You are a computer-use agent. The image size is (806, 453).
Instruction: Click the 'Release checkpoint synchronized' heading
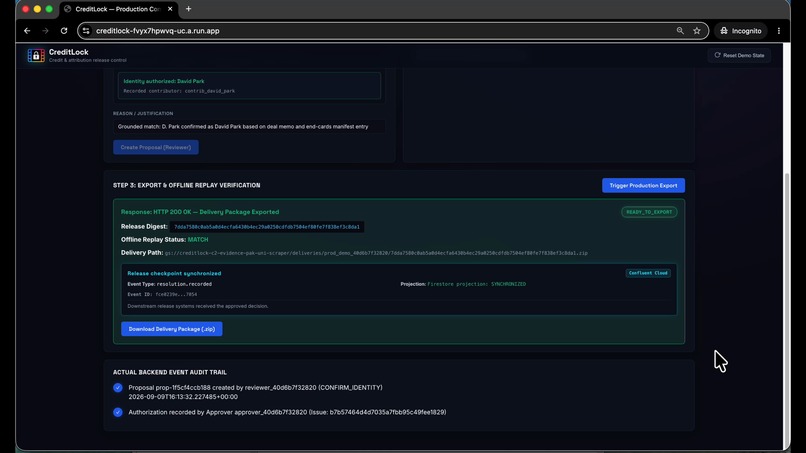tap(174, 274)
